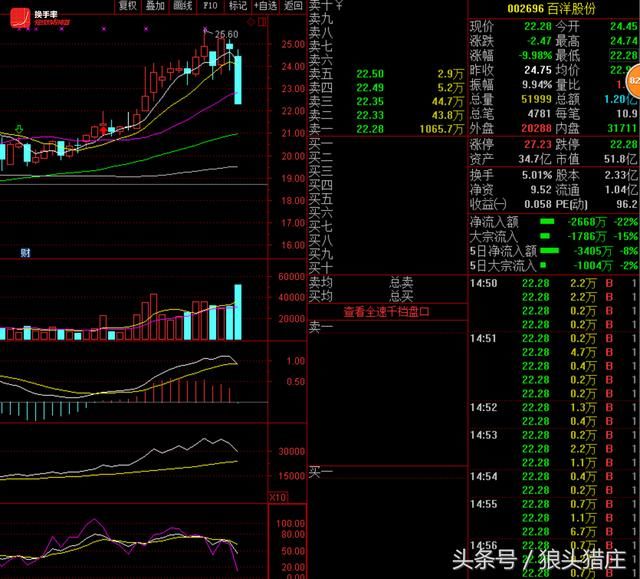The height and width of the screenshot is (579, 640).
Task: Click the 涨停 price 27.23
Action: 538,144
